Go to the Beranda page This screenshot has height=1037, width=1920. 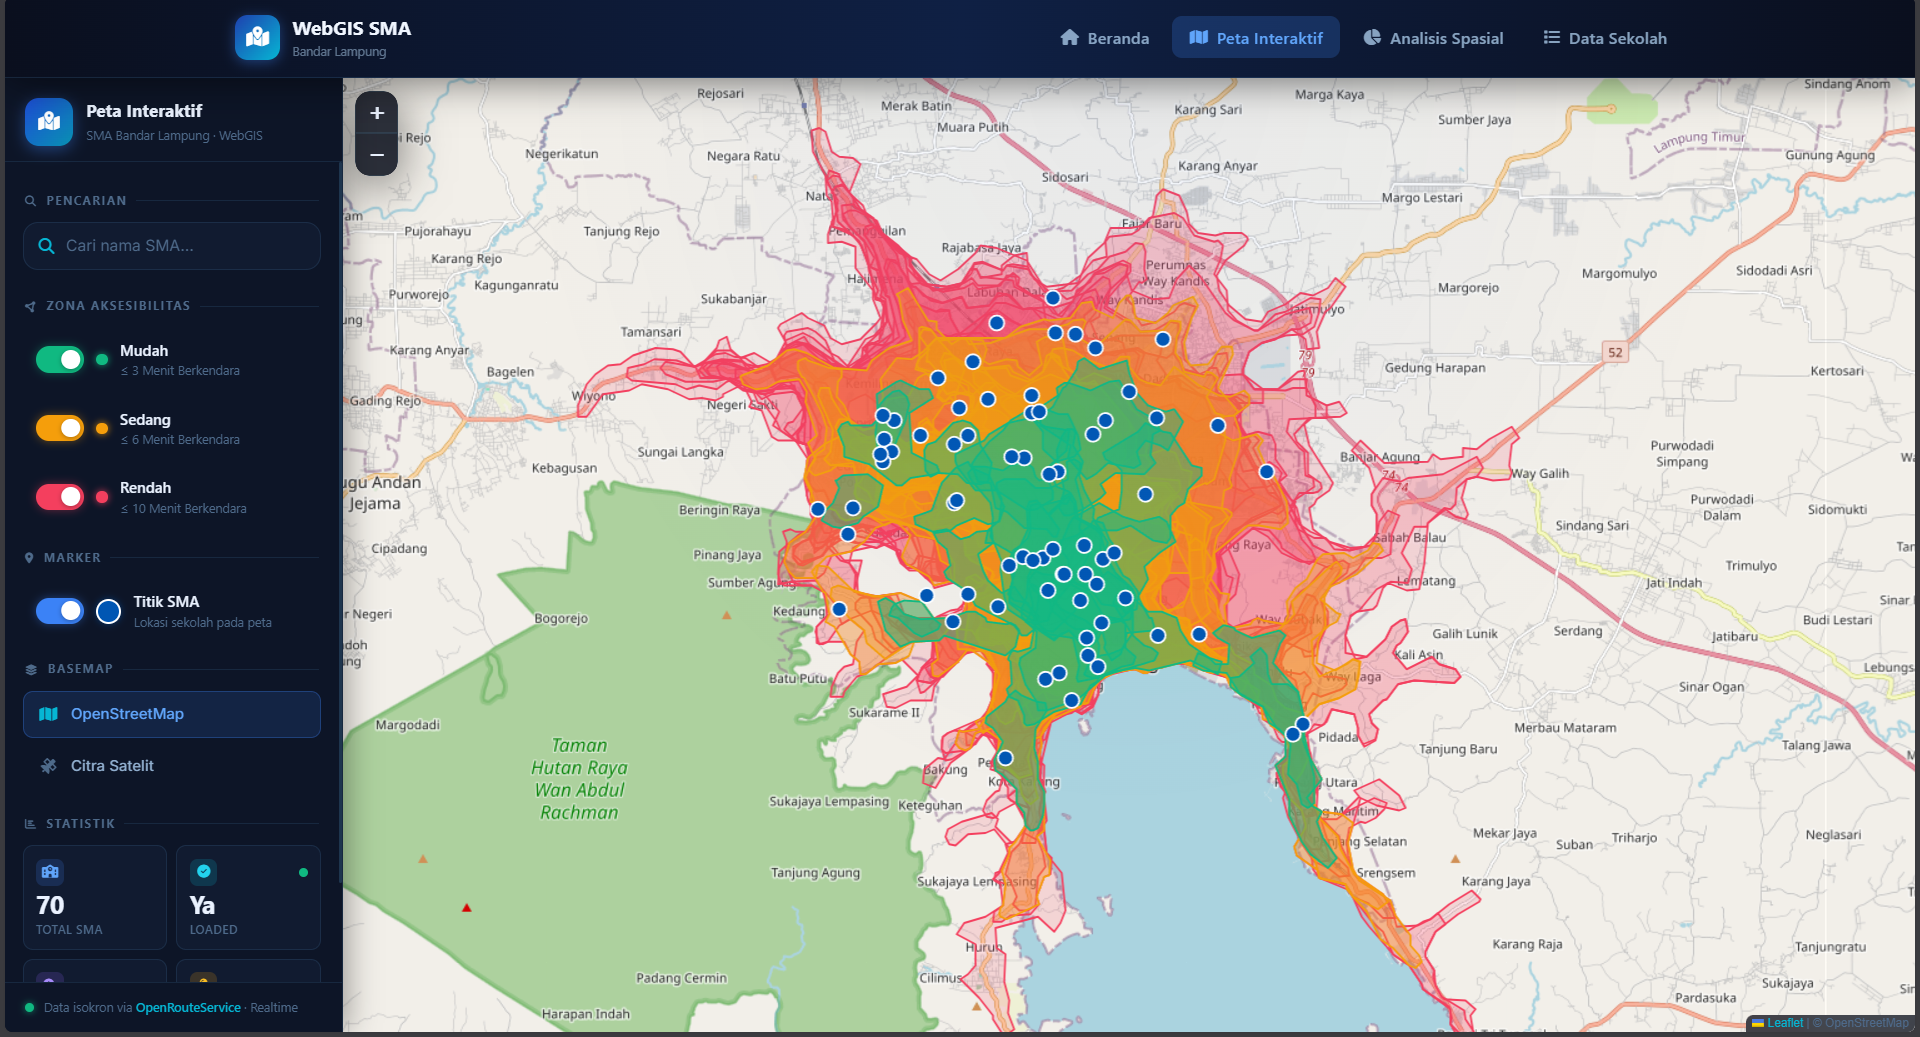coord(1105,38)
